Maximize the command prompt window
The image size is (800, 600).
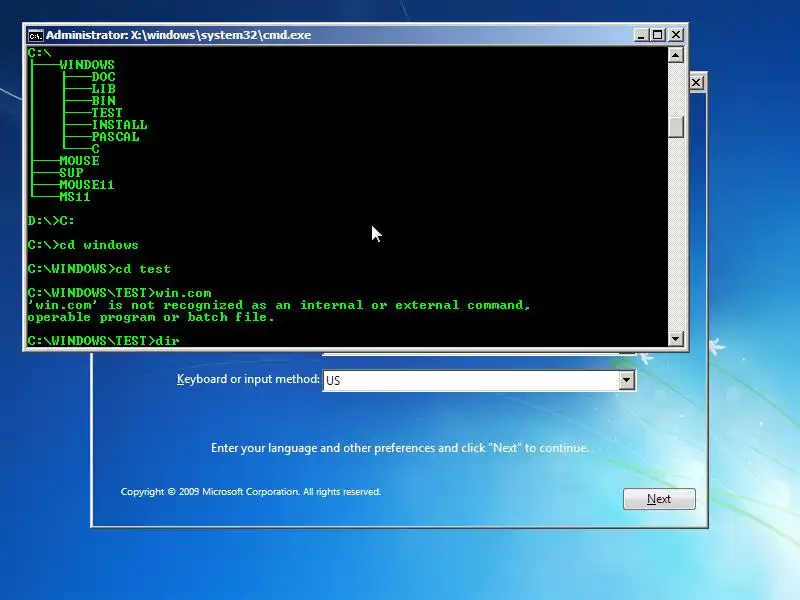click(x=658, y=35)
